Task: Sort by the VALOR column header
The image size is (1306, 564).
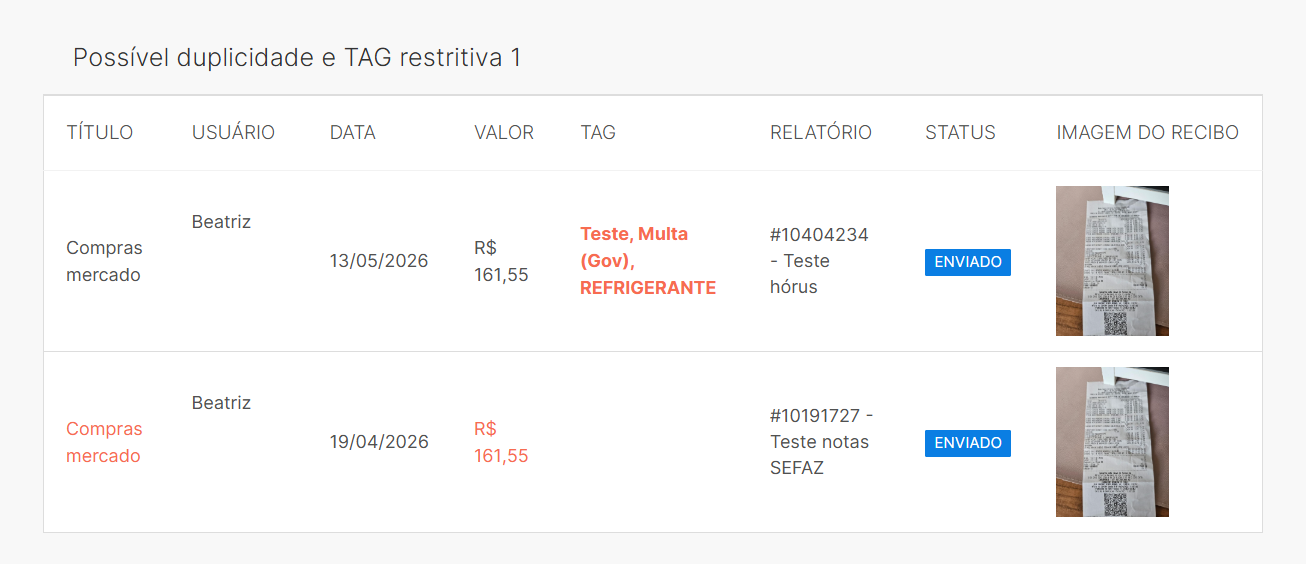Action: [504, 132]
